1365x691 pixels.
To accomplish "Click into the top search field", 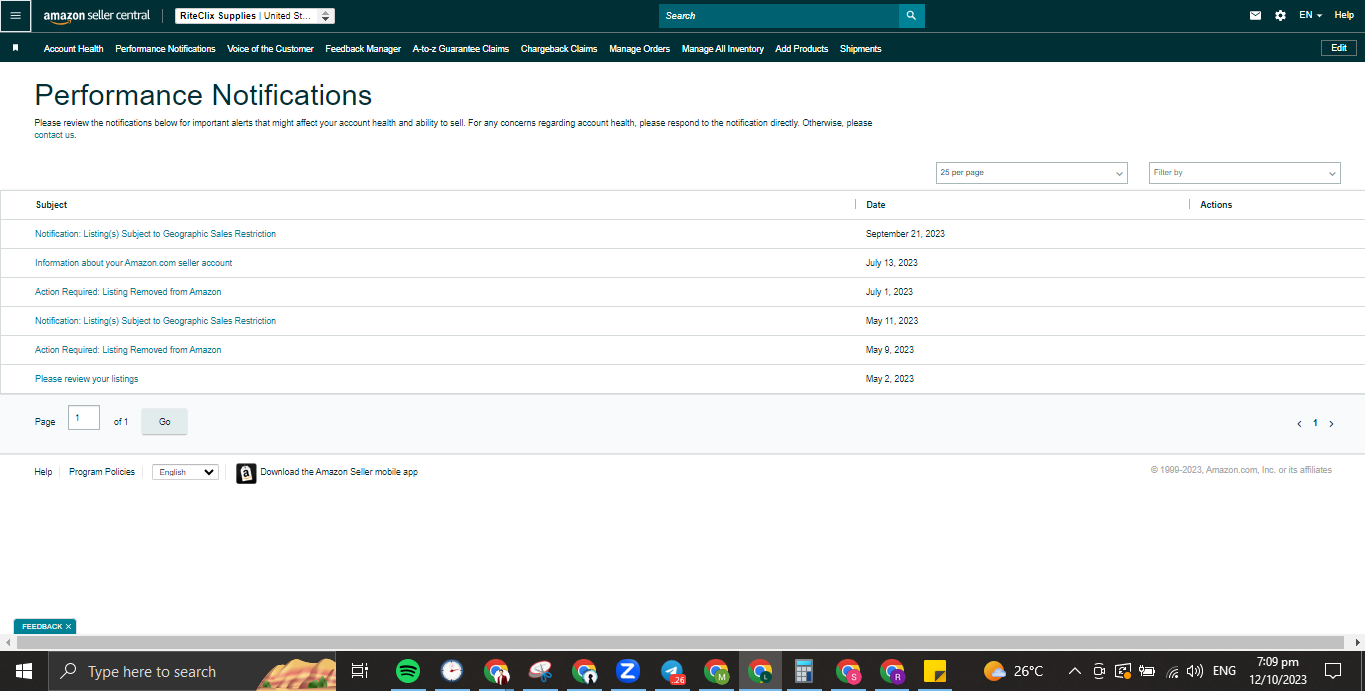I will 779,16.
